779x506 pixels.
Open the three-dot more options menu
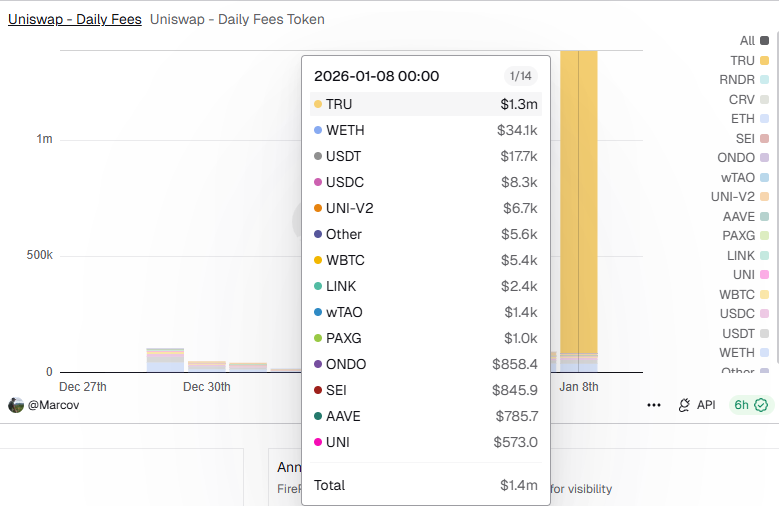point(654,405)
